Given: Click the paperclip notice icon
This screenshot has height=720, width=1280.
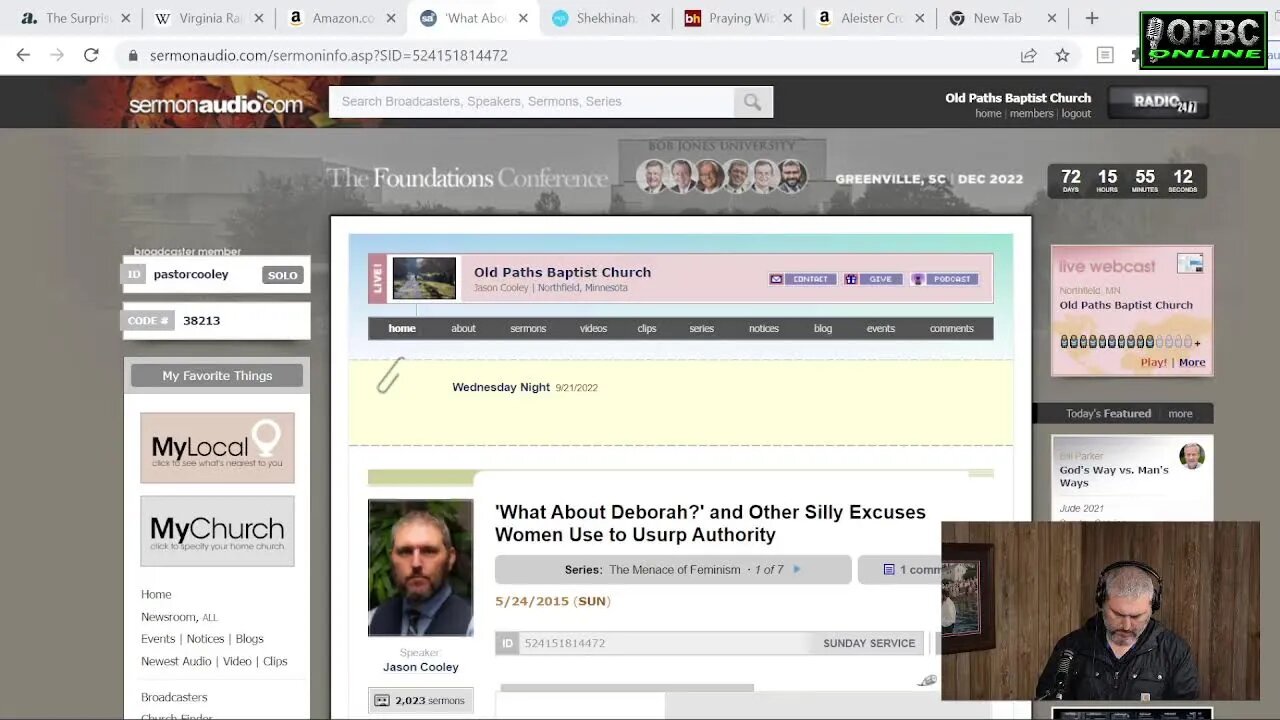Looking at the screenshot, I should coord(390,376).
